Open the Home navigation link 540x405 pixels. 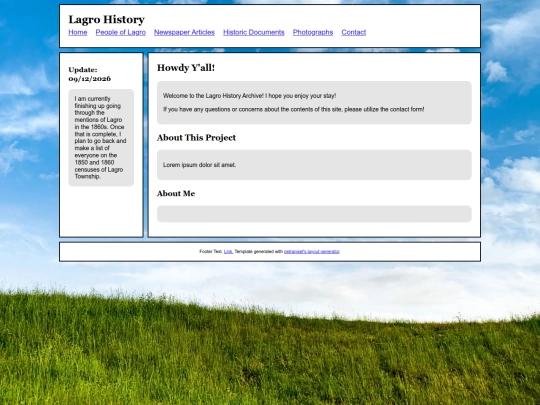(78, 32)
